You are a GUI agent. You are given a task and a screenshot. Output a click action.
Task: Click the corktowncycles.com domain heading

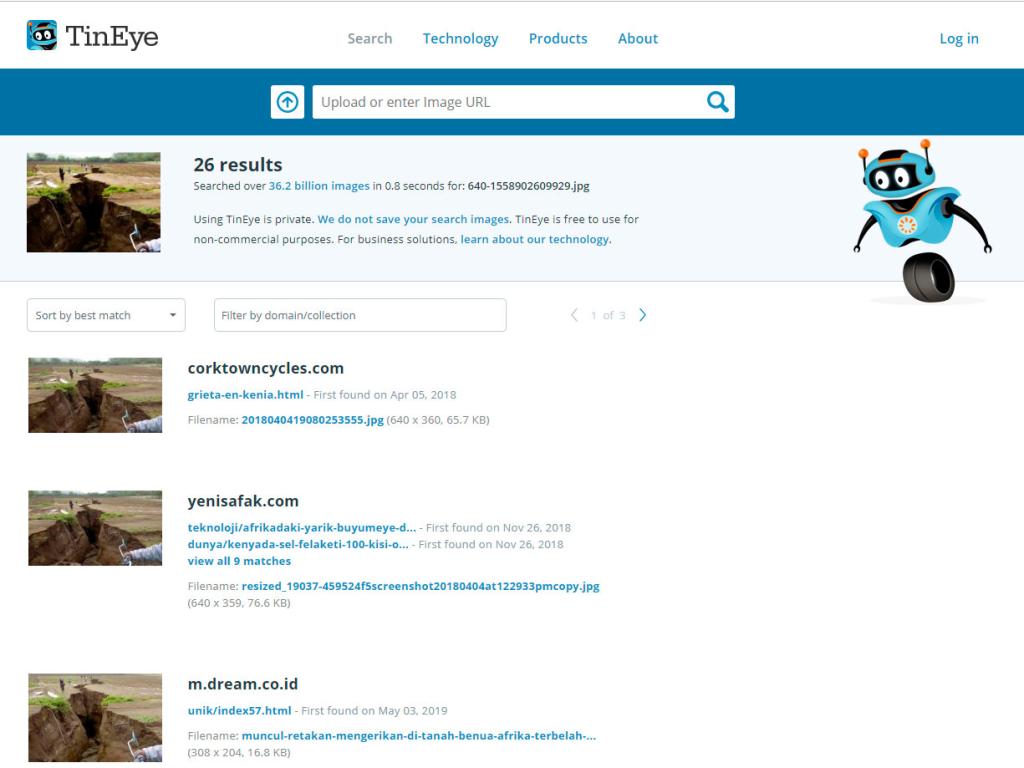(x=266, y=368)
